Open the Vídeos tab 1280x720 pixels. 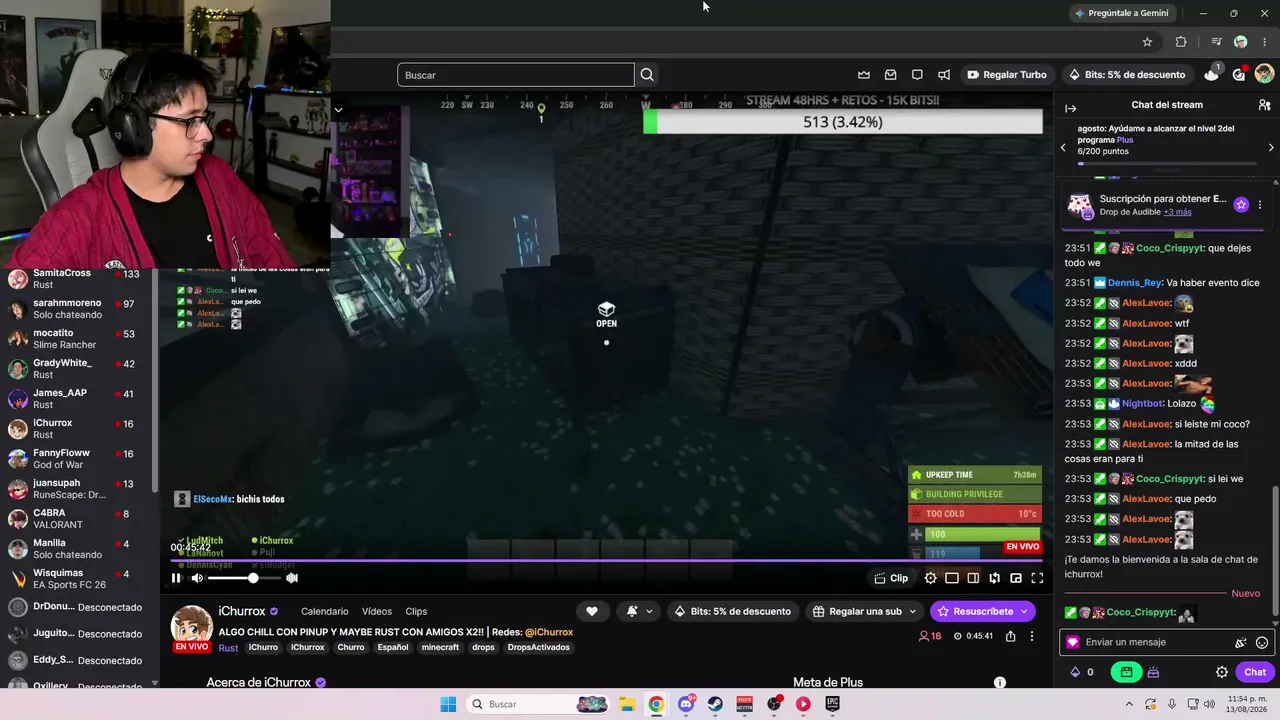point(377,611)
